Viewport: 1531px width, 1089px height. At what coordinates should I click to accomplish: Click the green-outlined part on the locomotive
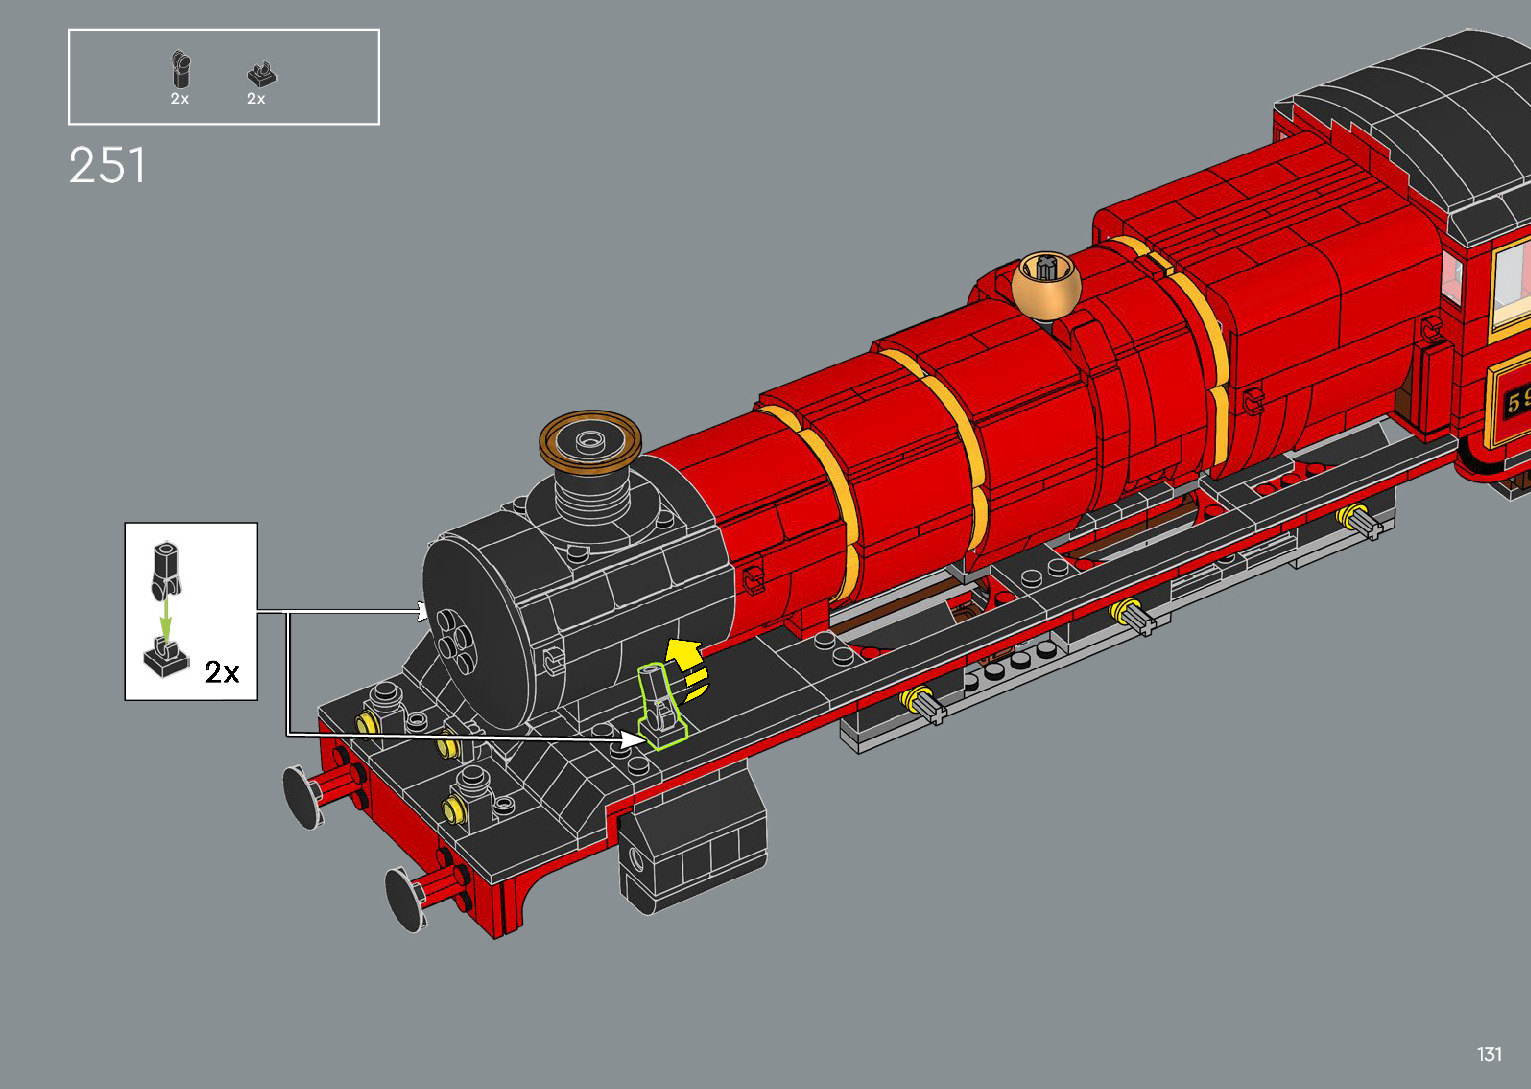tap(660, 706)
